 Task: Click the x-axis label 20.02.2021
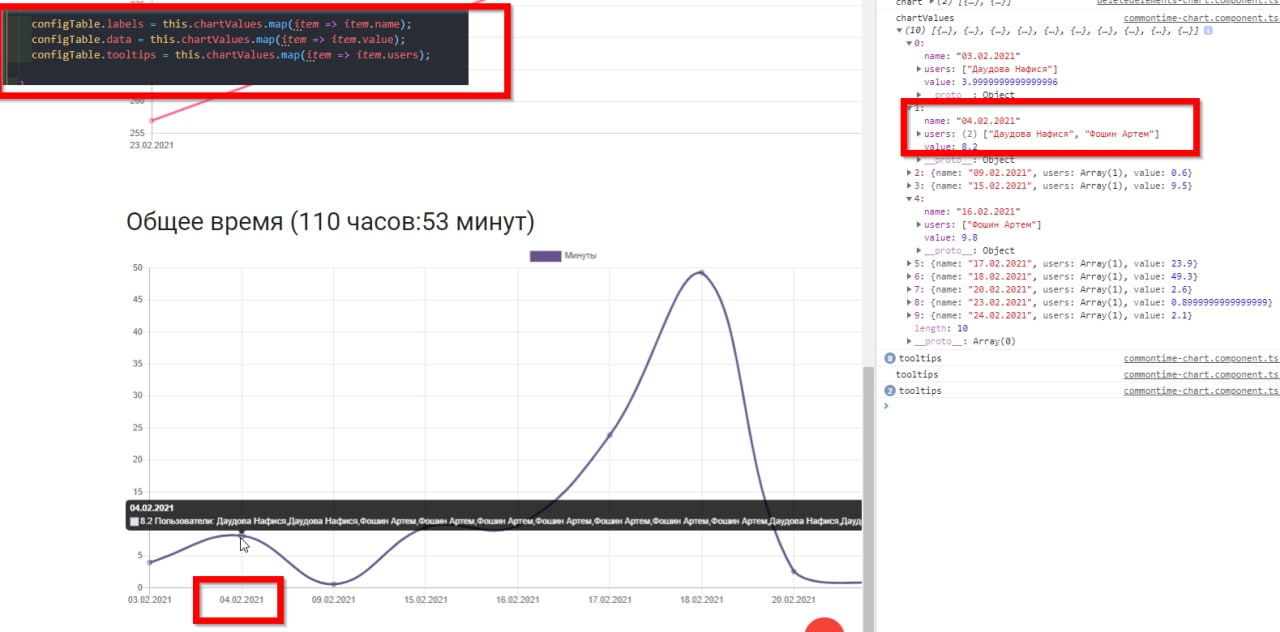(x=793, y=600)
